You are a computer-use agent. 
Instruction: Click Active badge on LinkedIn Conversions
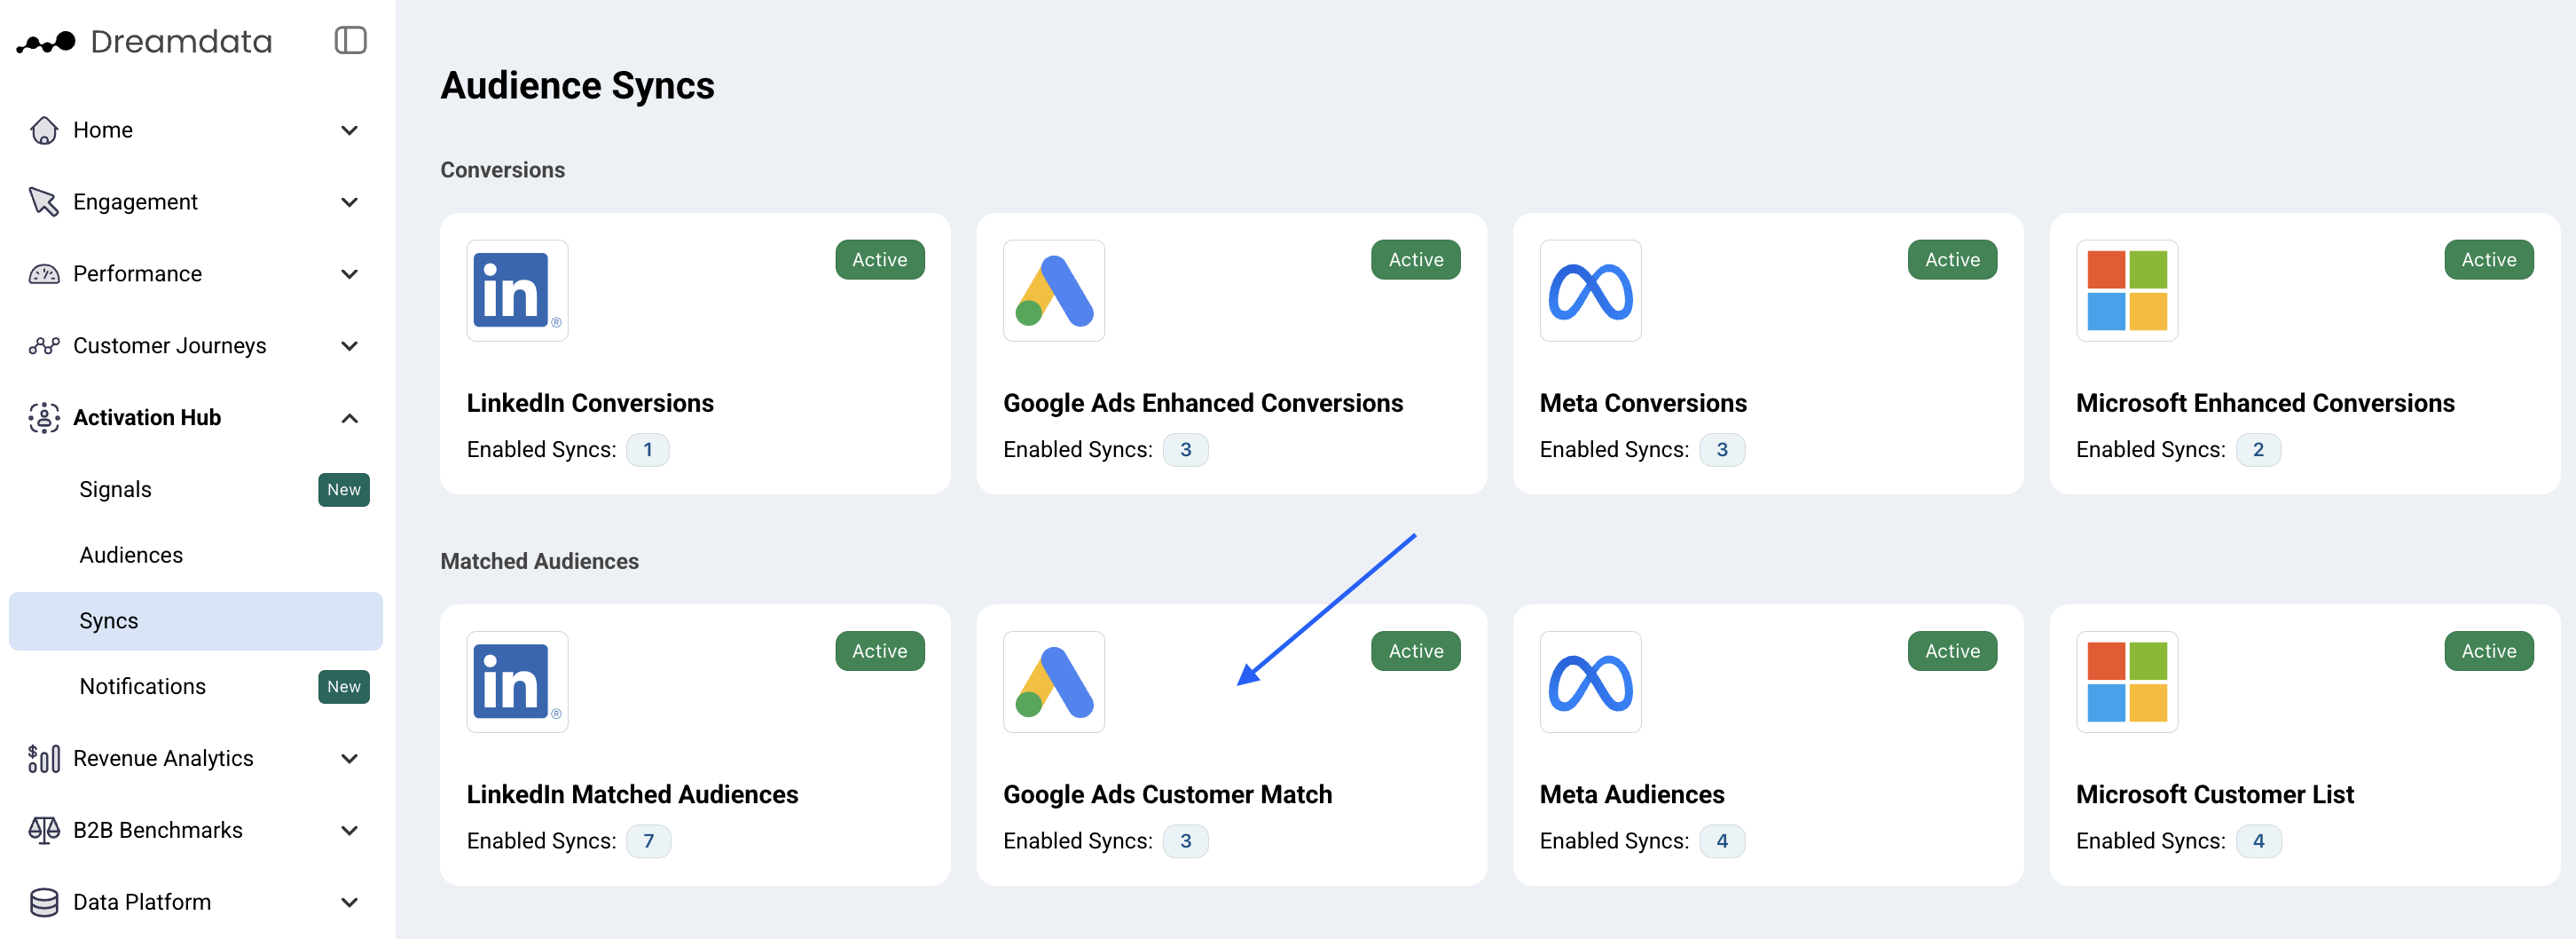880,260
